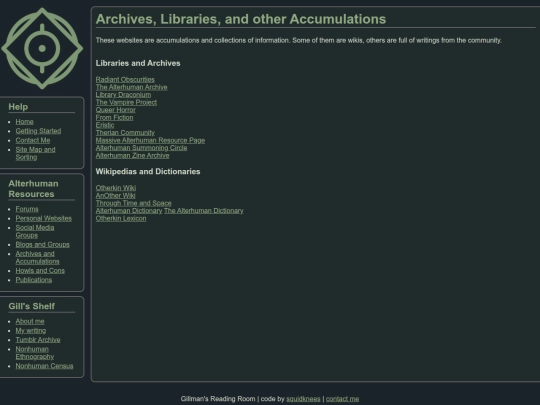Go to the Home page link
Viewport: 540px width, 405px height.
[24, 122]
